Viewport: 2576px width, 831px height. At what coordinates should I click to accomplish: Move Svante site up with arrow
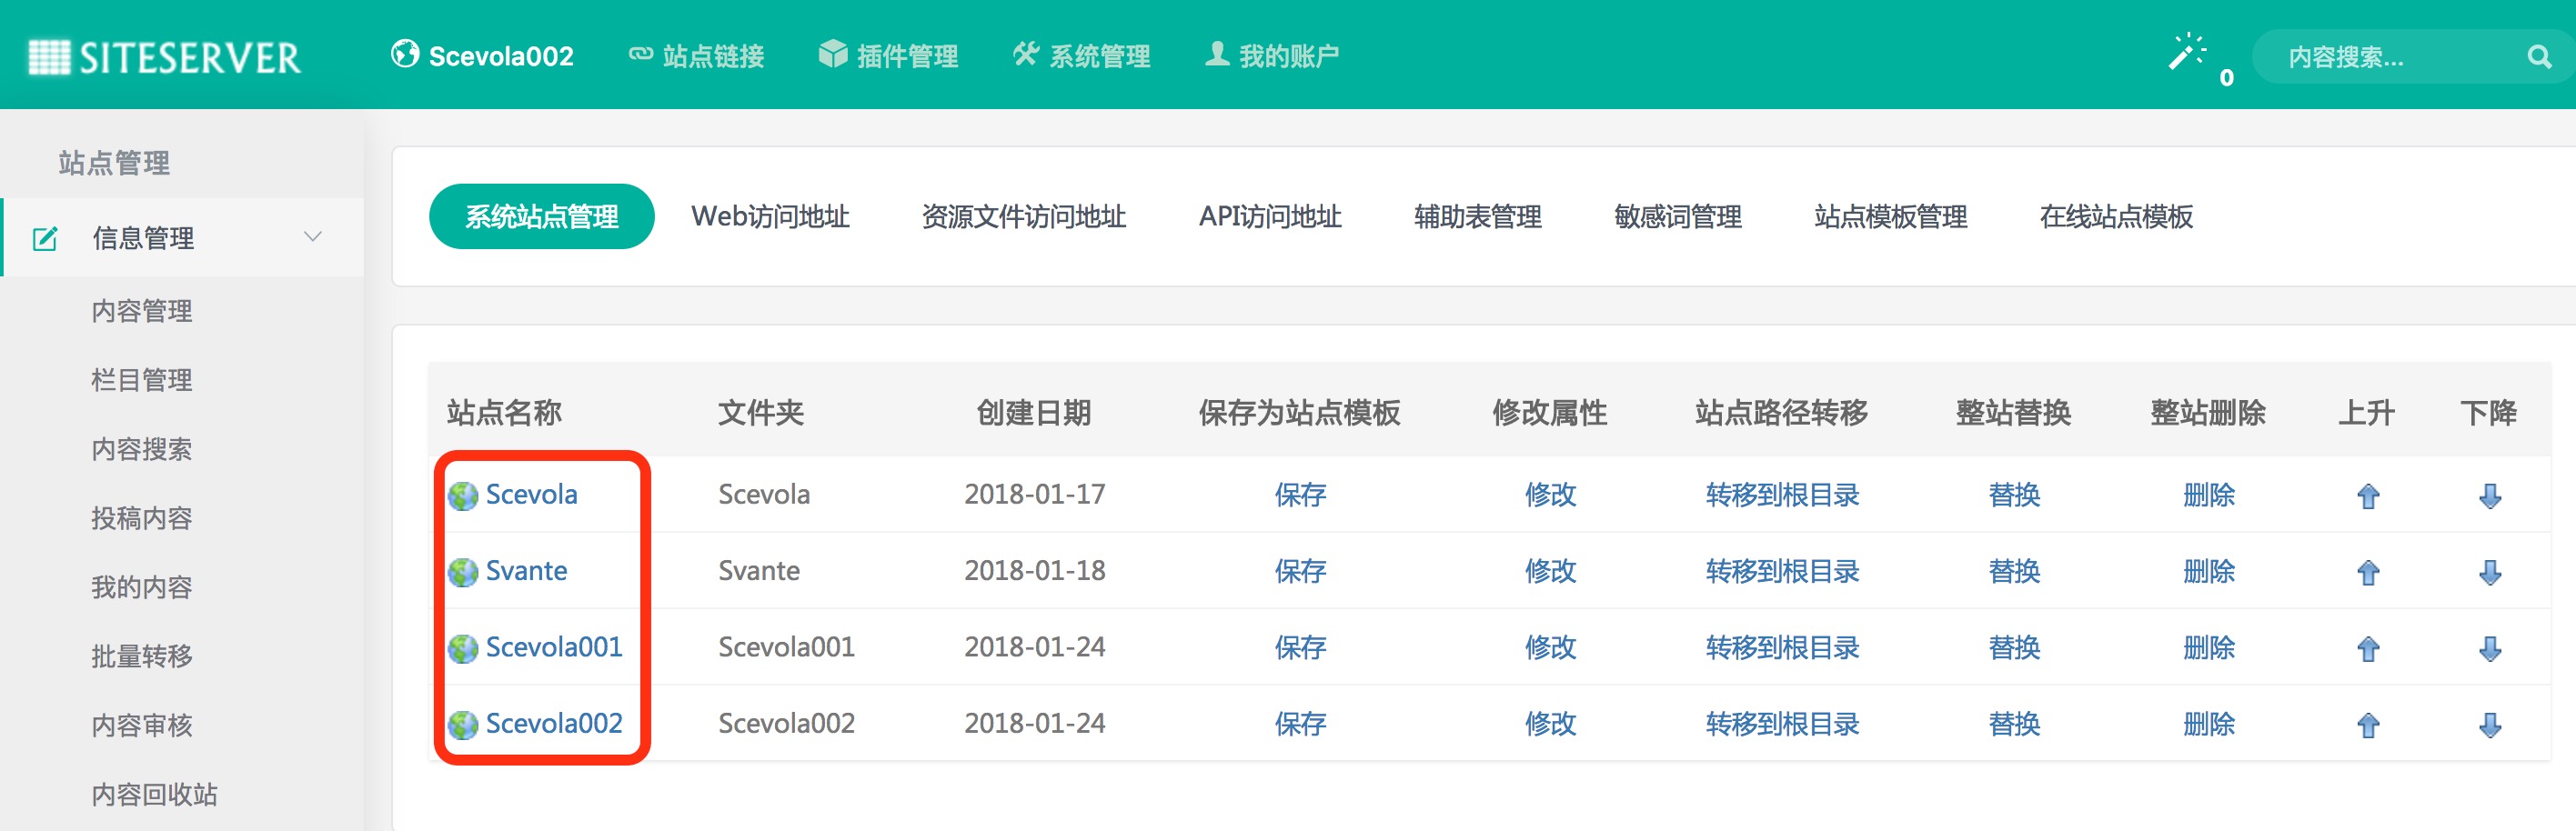(2368, 572)
